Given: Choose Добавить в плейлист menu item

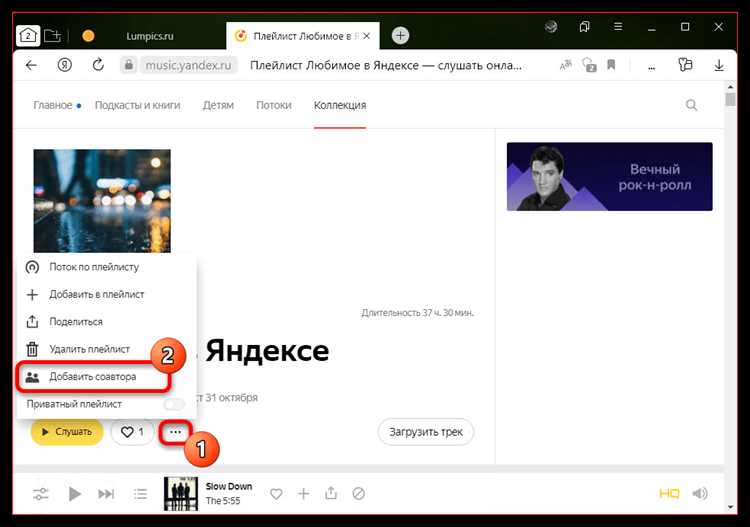Looking at the screenshot, I should (x=107, y=295).
